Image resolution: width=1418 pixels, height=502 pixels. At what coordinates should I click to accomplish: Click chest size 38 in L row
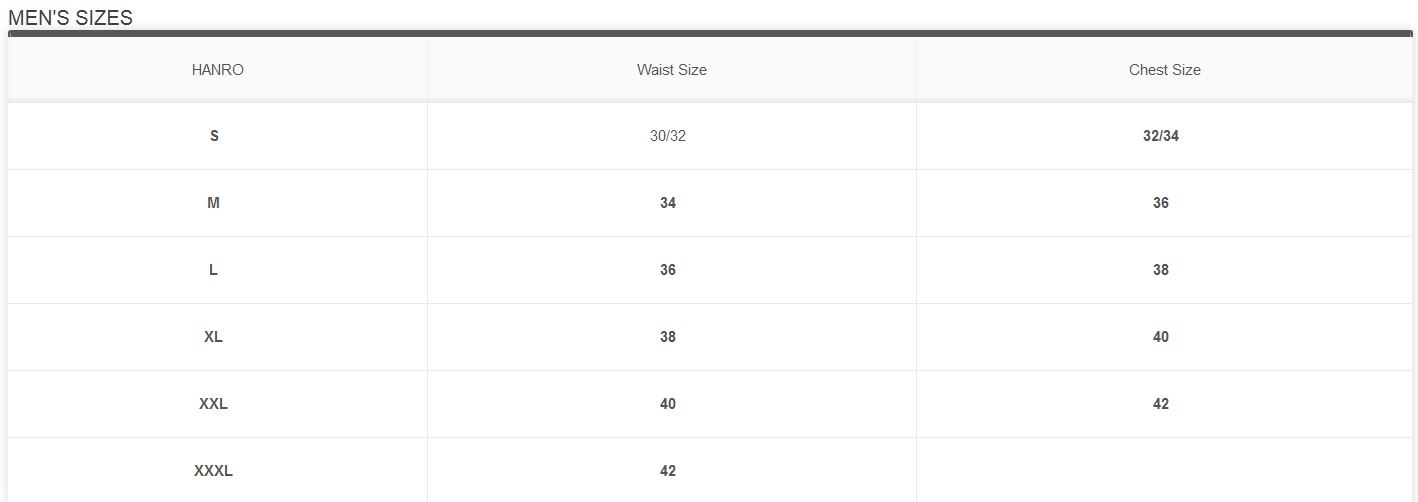[1160, 270]
